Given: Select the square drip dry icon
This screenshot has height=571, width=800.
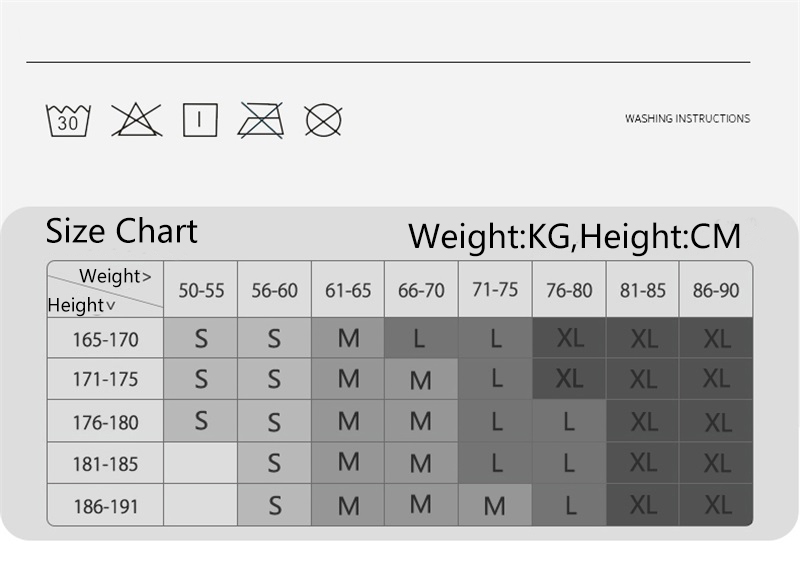Looking at the screenshot, I should click(x=200, y=120).
